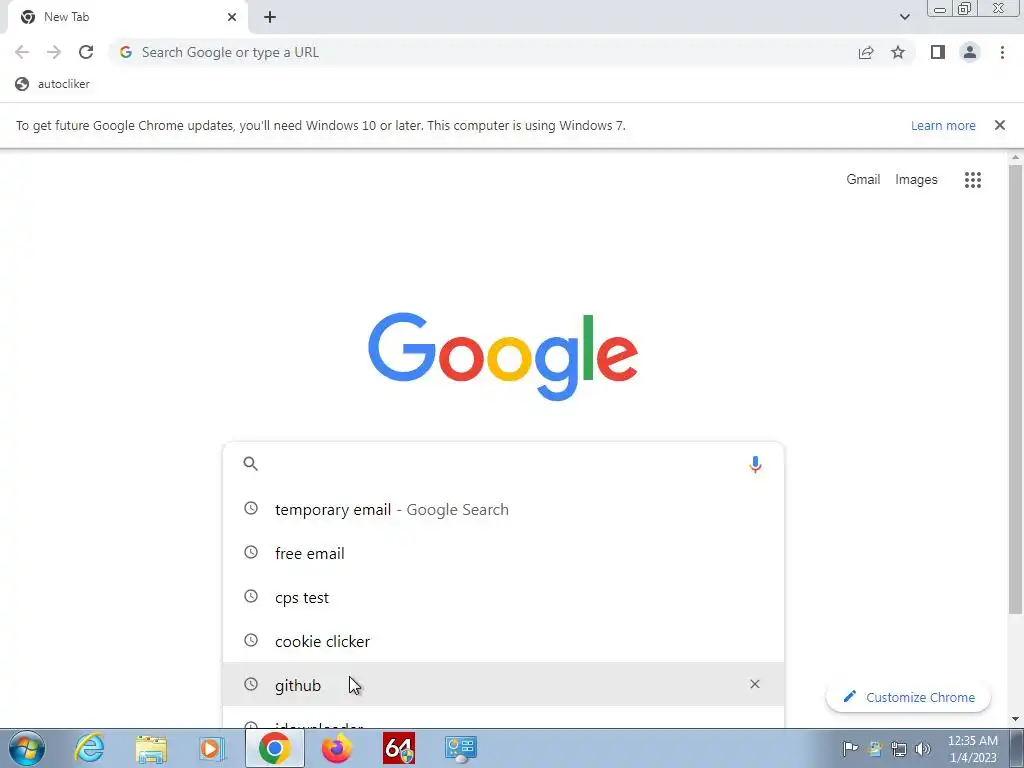This screenshot has height=768, width=1024.
Task: Open File Explorer from taskbar
Action: pyautogui.click(x=151, y=748)
